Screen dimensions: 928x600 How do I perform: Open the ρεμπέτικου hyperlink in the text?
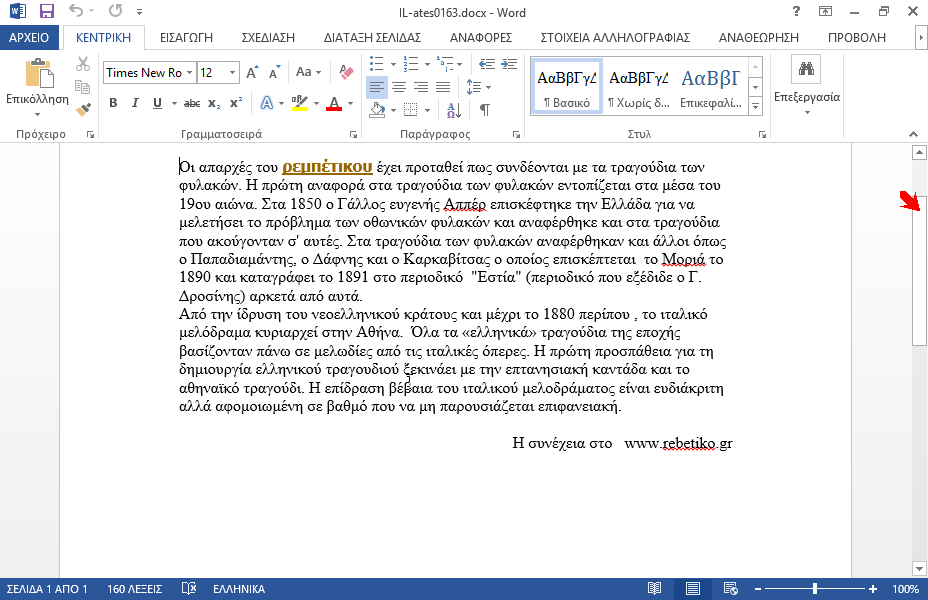(x=327, y=167)
